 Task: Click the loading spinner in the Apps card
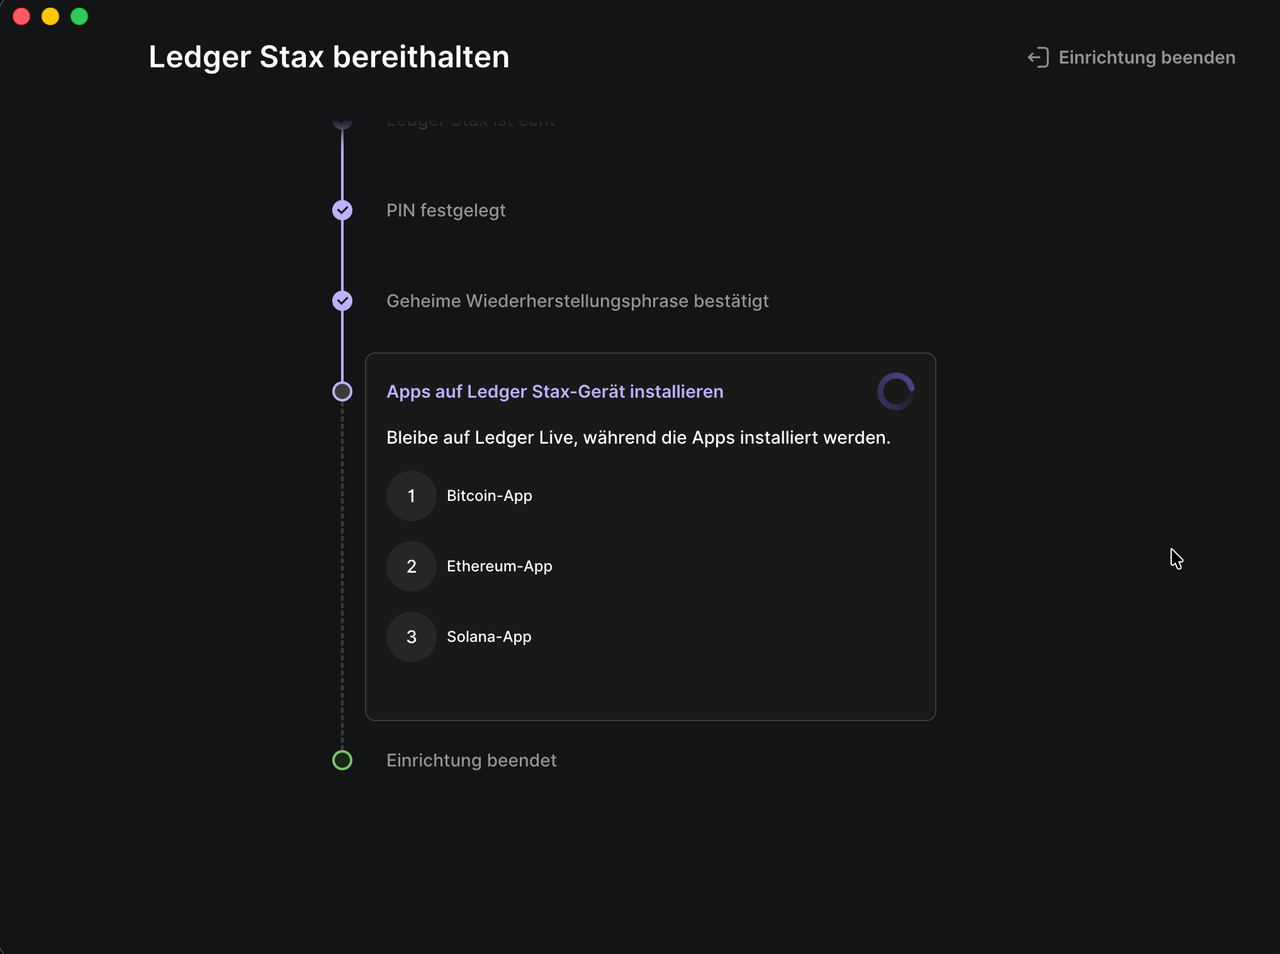click(895, 392)
